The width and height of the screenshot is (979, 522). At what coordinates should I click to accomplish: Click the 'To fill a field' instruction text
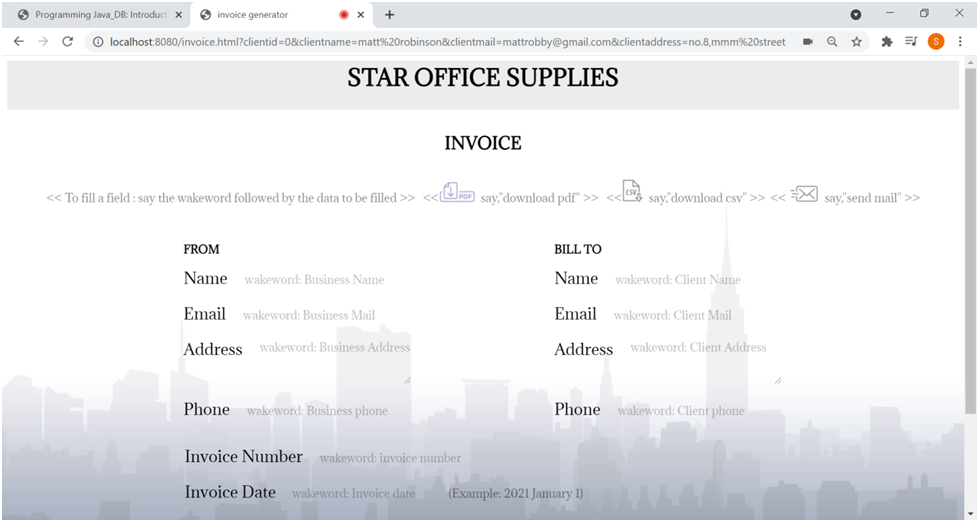pos(230,198)
